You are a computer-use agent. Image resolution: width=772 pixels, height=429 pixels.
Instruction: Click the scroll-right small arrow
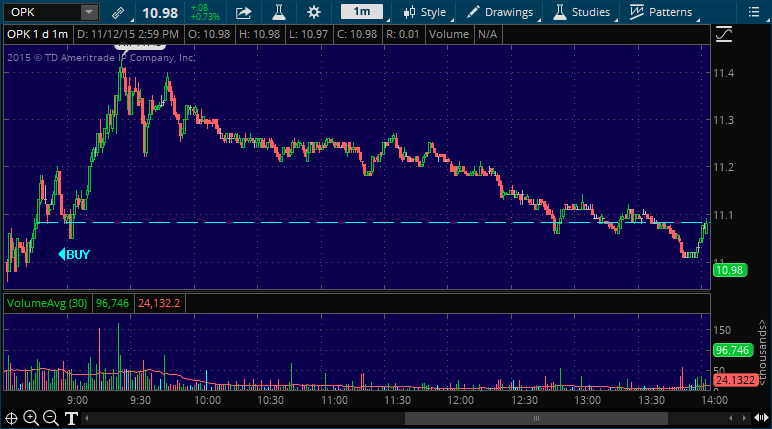pyautogui.click(x=743, y=419)
